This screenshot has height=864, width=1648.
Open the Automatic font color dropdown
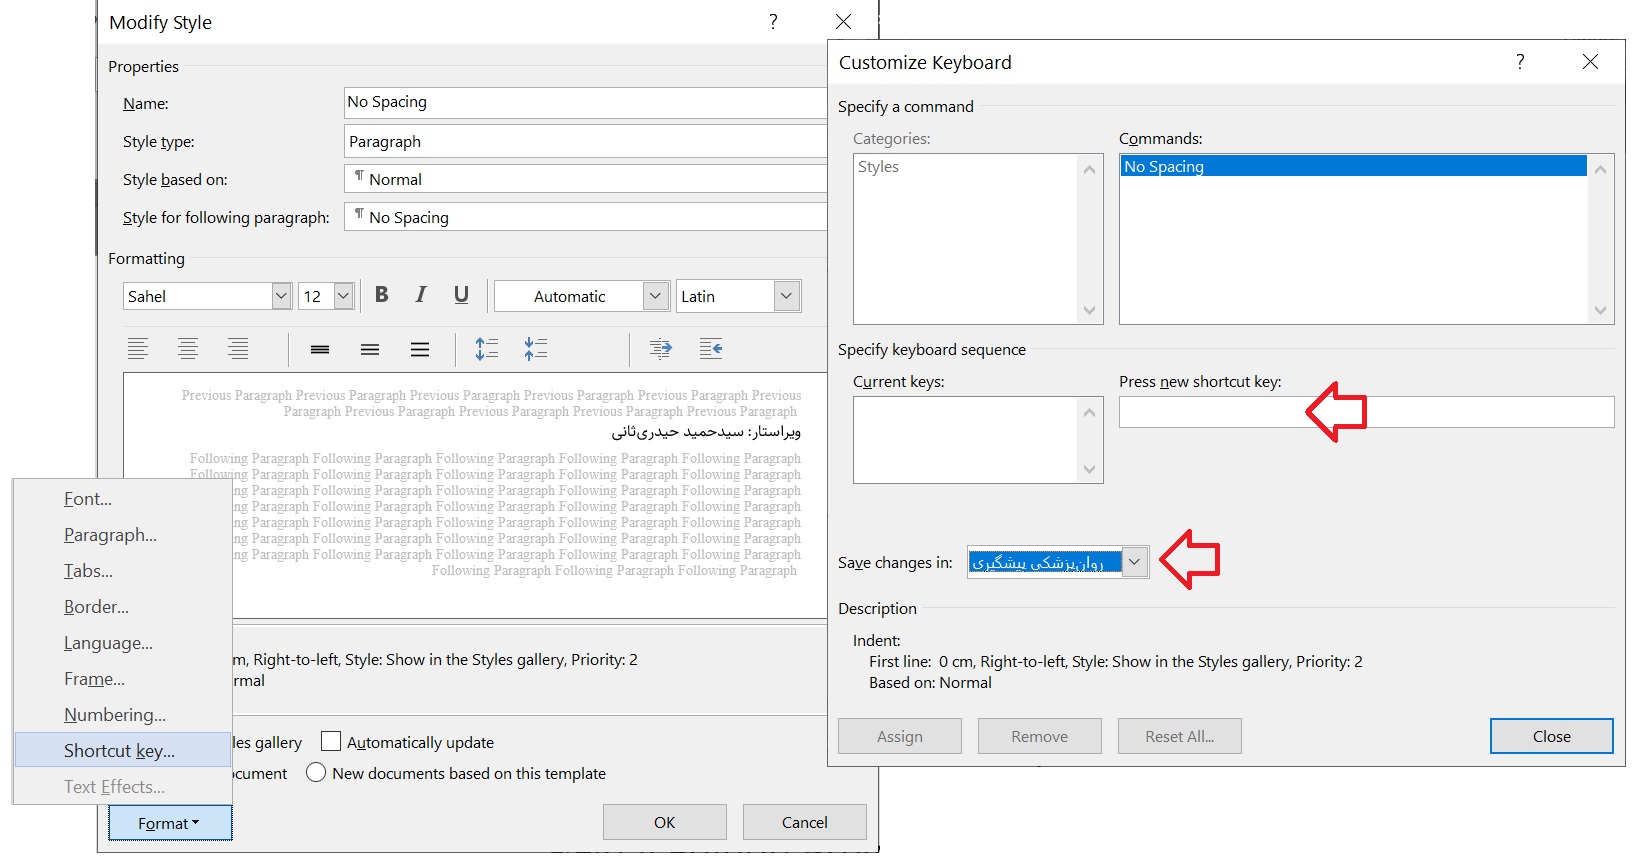(x=656, y=296)
